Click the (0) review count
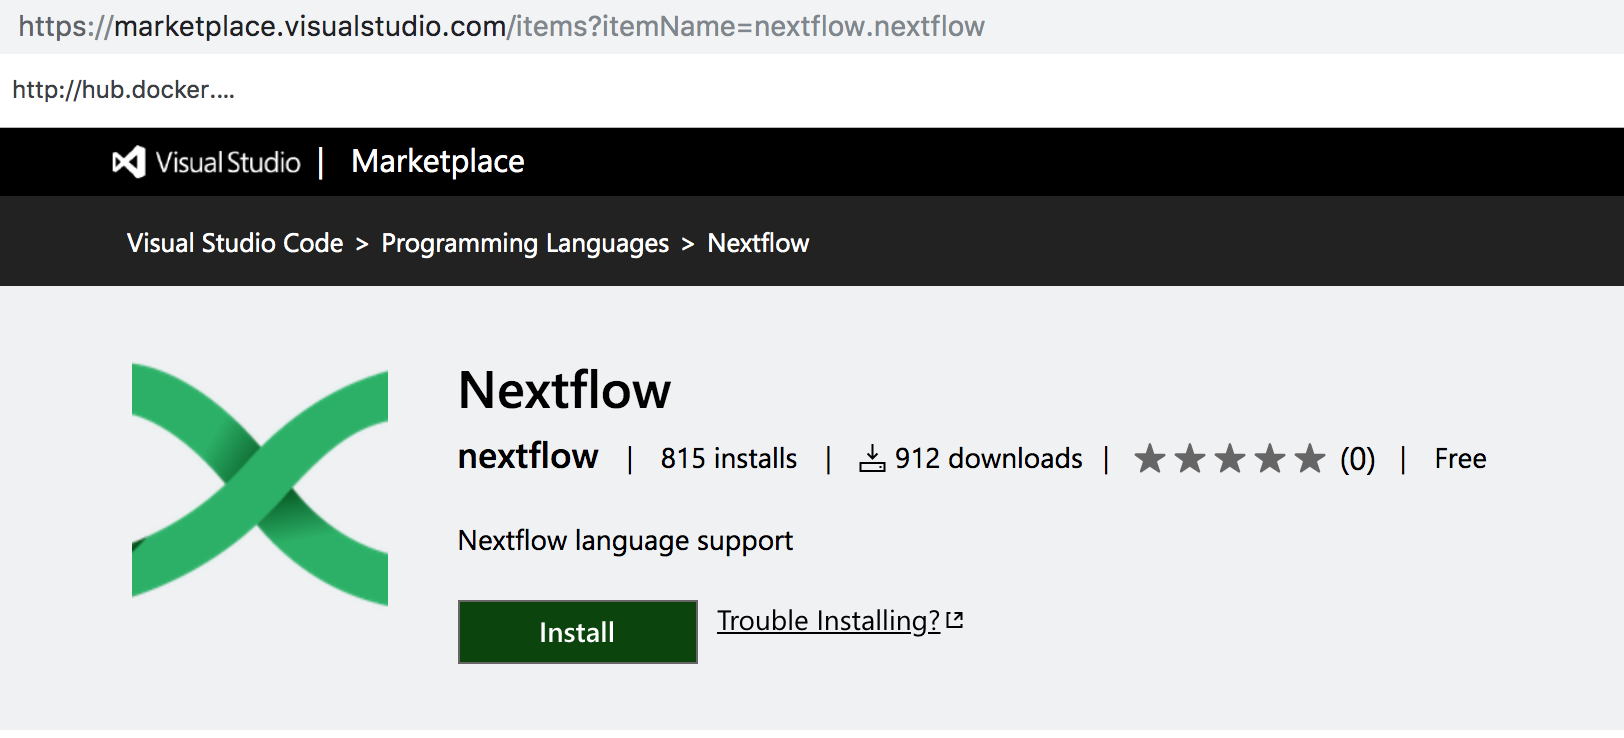Screen dimensions: 1624x738 click(x=1358, y=459)
